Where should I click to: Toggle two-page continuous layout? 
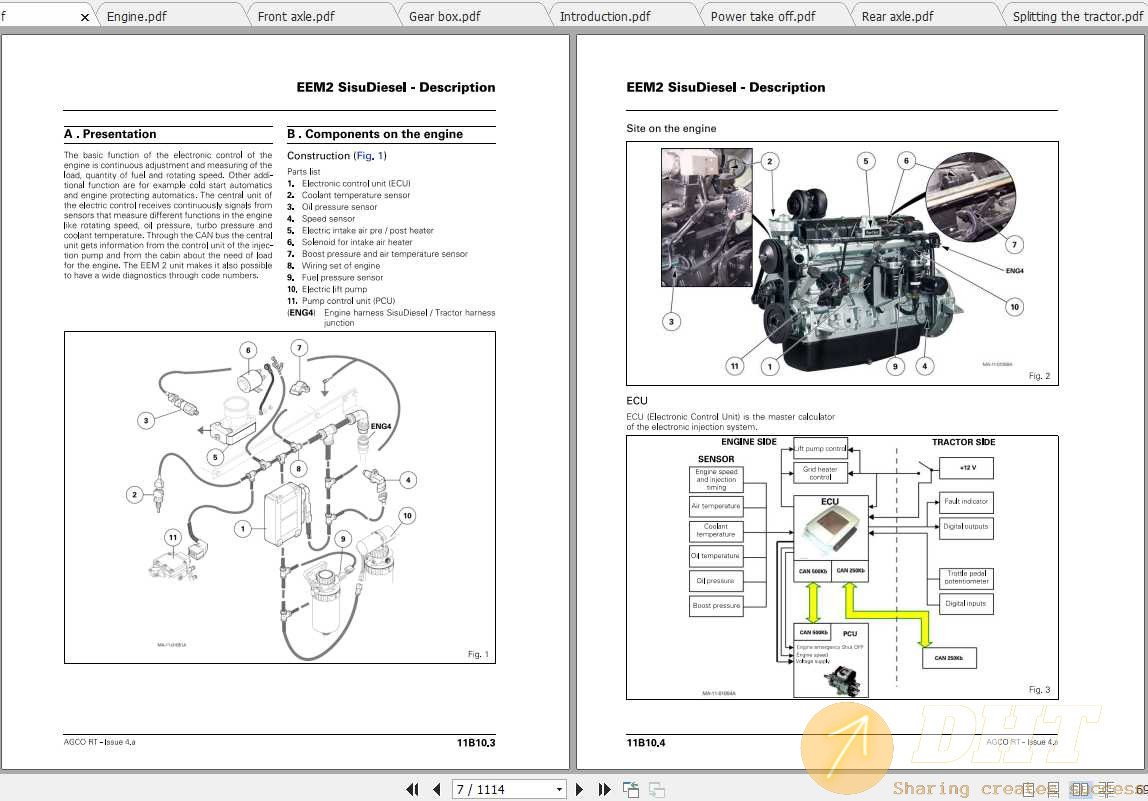pos(1106,789)
